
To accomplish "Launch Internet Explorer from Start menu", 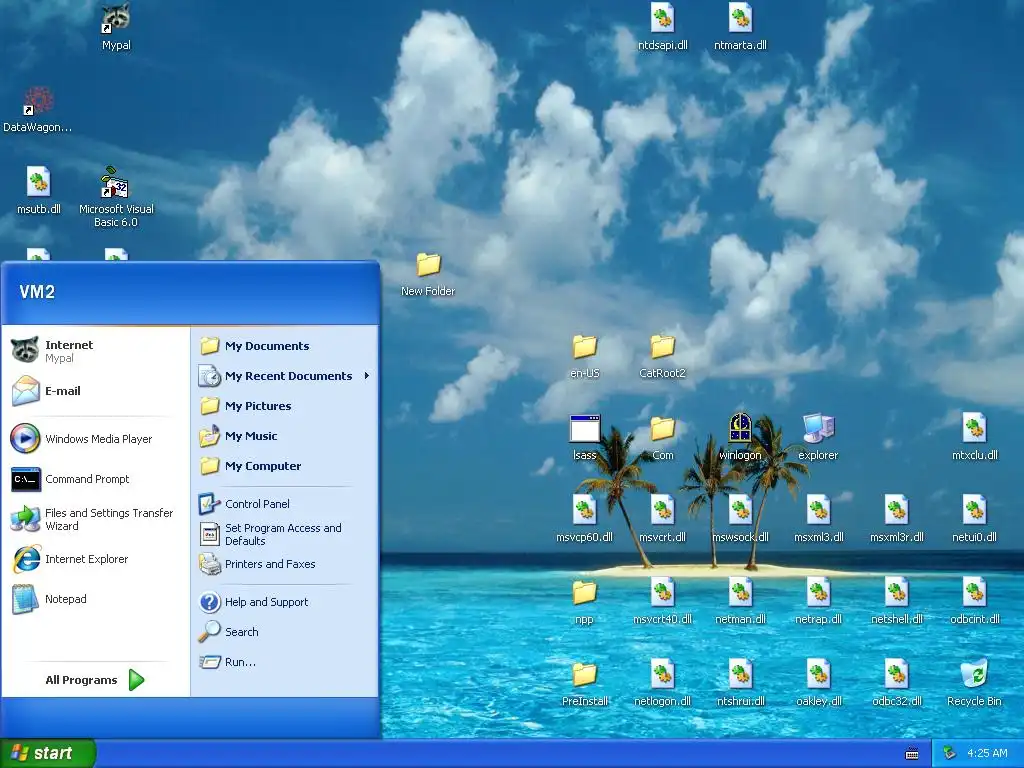I will [95, 559].
